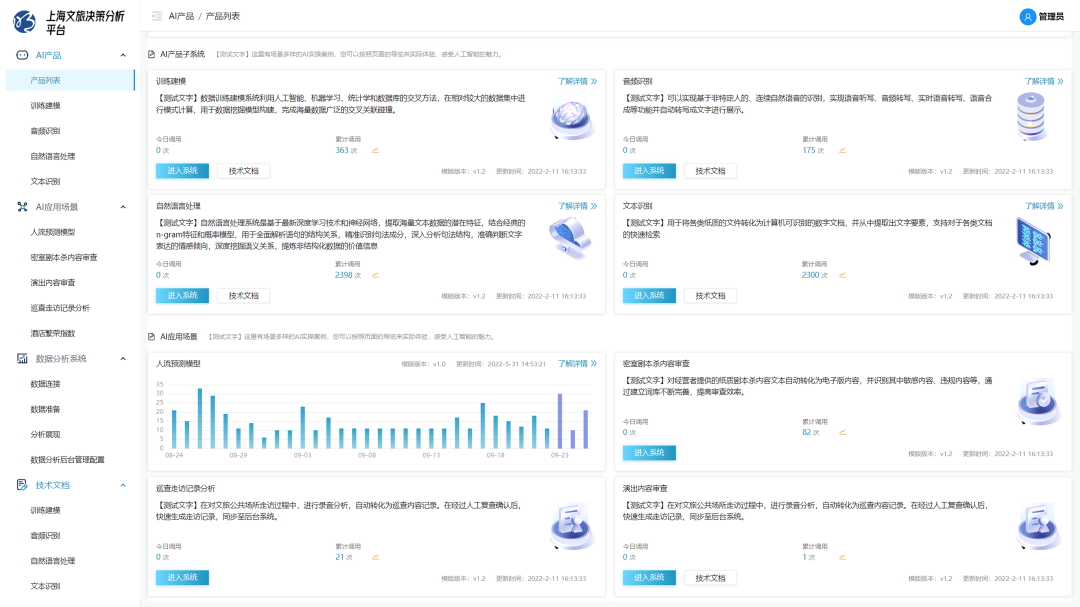The height and width of the screenshot is (607, 1080).
Task: Collapse the 数据分析系统 sidebar group
Action: point(123,358)
